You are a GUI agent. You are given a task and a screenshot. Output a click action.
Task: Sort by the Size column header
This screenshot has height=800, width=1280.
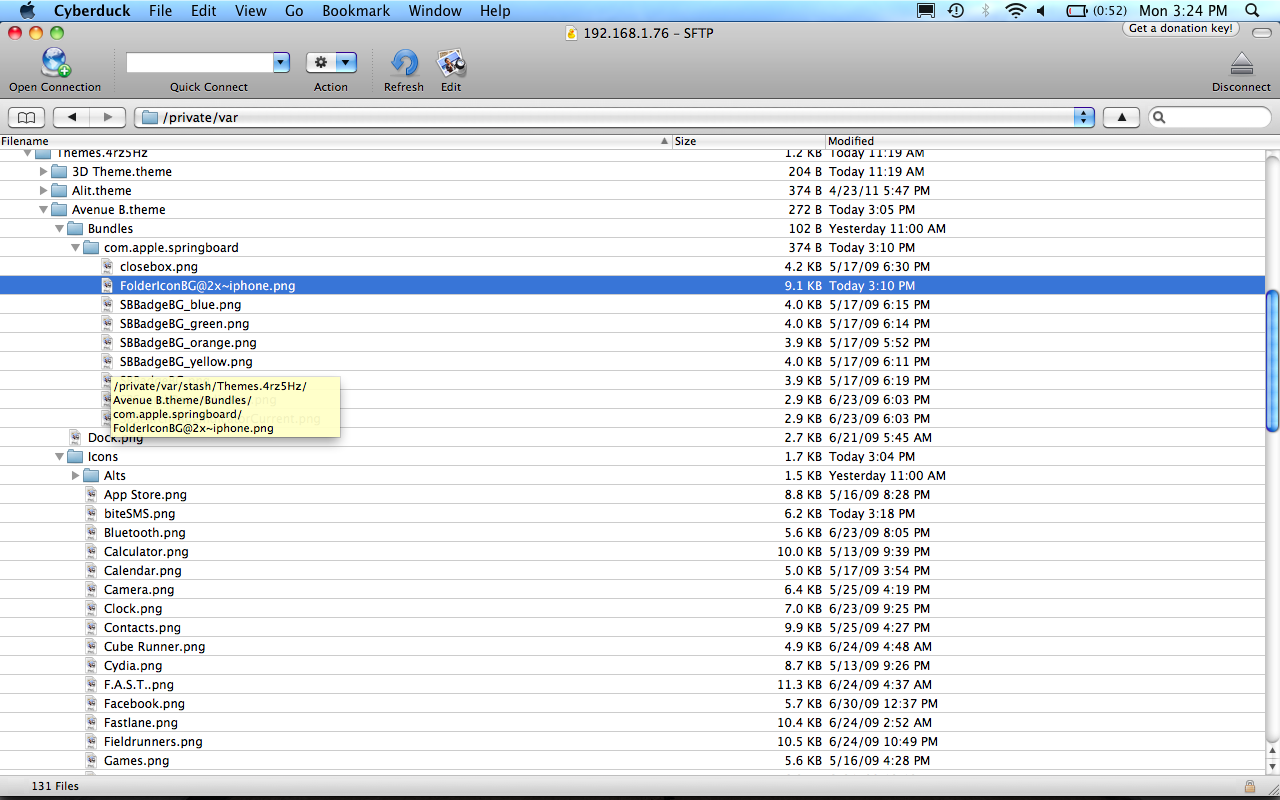748,141
